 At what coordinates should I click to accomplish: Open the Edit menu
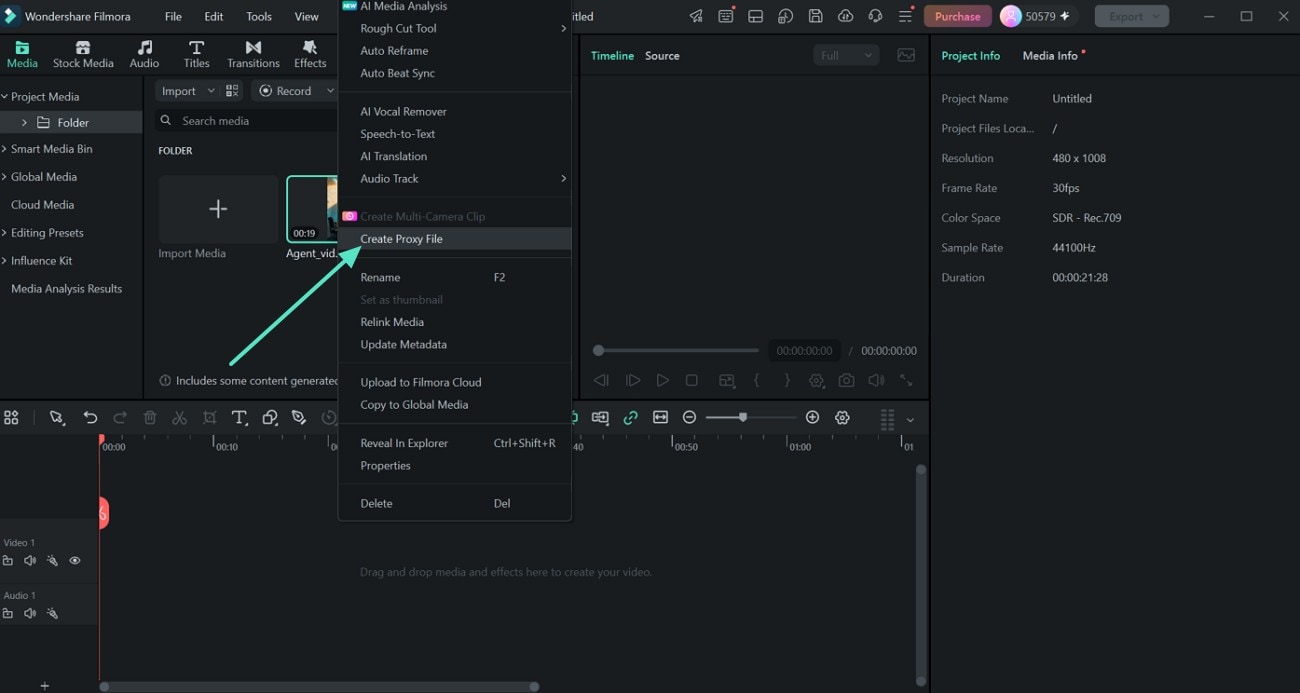(214, 17)
